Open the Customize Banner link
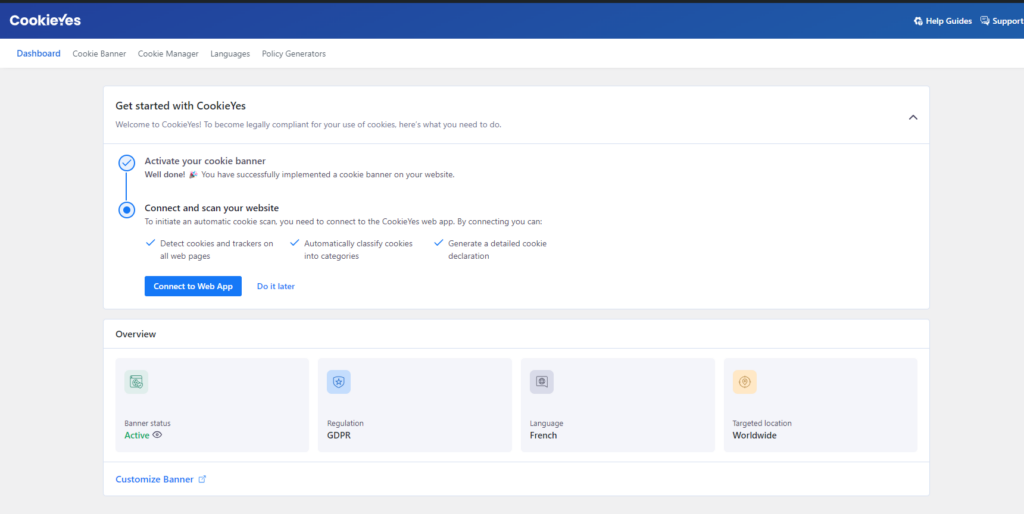 click(x=154, y=479)
